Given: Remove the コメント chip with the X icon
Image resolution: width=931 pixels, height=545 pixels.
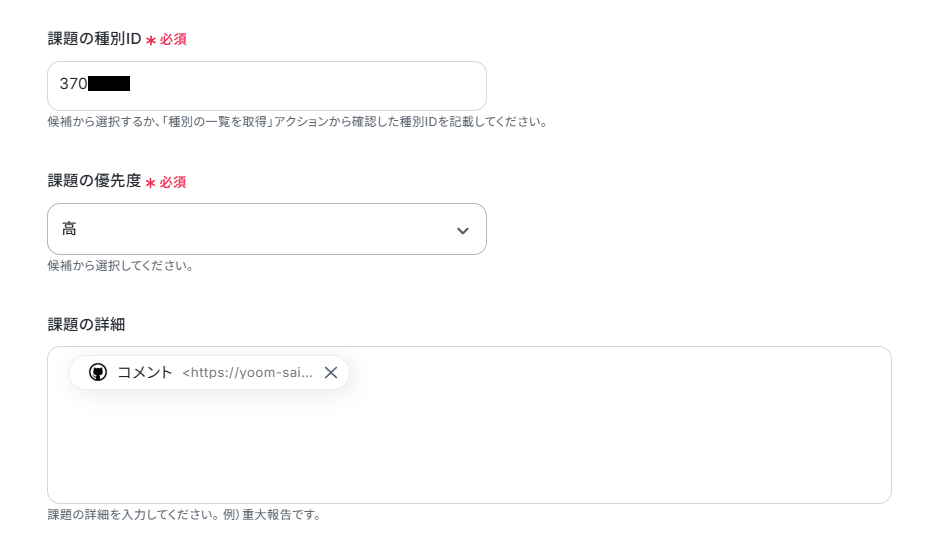Looking at the screenshot, I should 331,372.
